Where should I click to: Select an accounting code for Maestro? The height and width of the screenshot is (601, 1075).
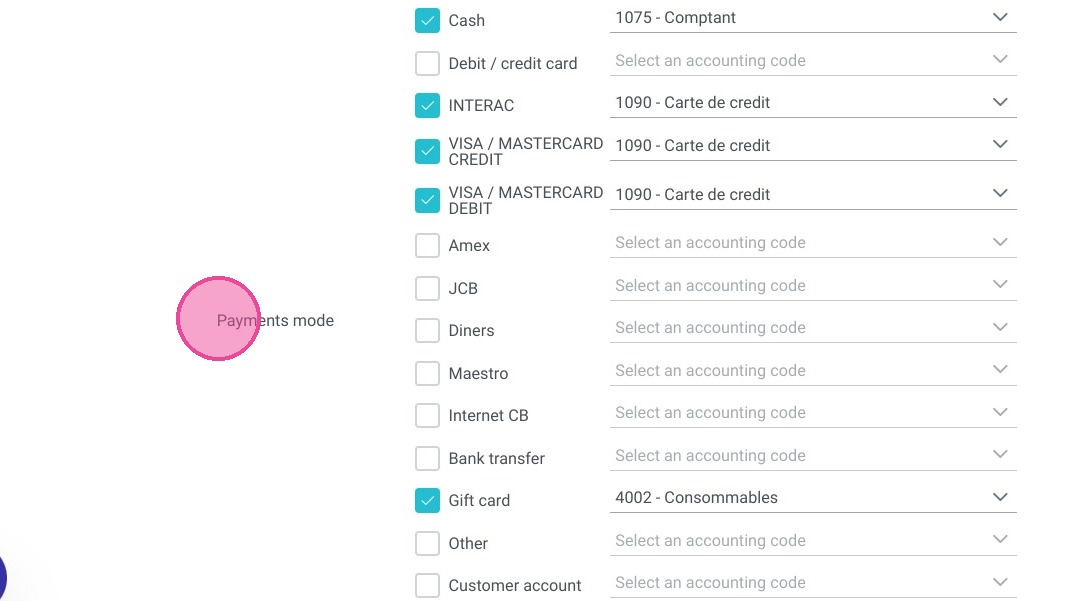(x=813, y=370)
